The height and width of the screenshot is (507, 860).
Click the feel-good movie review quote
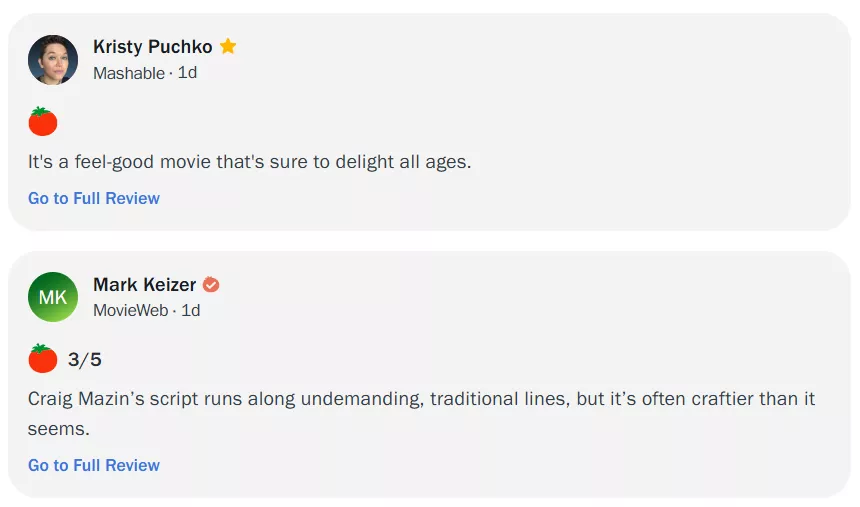click(x=249, y=161)
